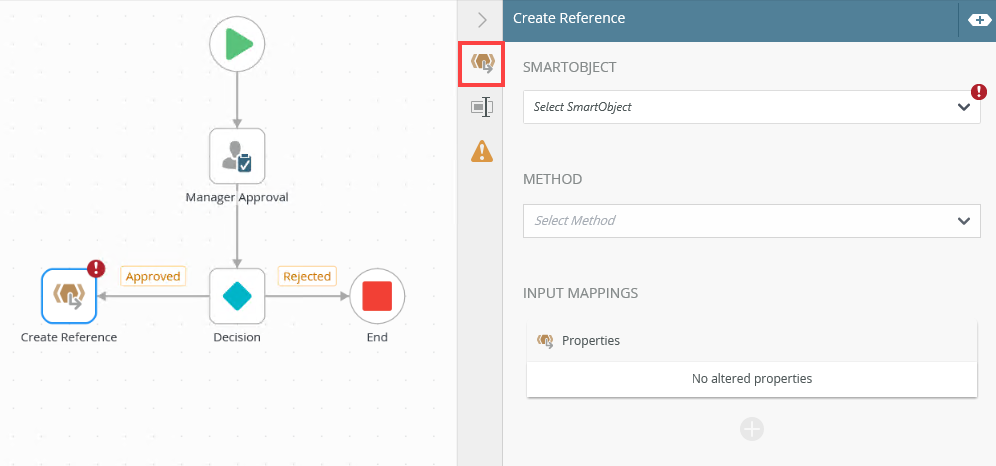Collapse the configuration panel with chevron
The image size is (996, 466).
pos(481,19)
